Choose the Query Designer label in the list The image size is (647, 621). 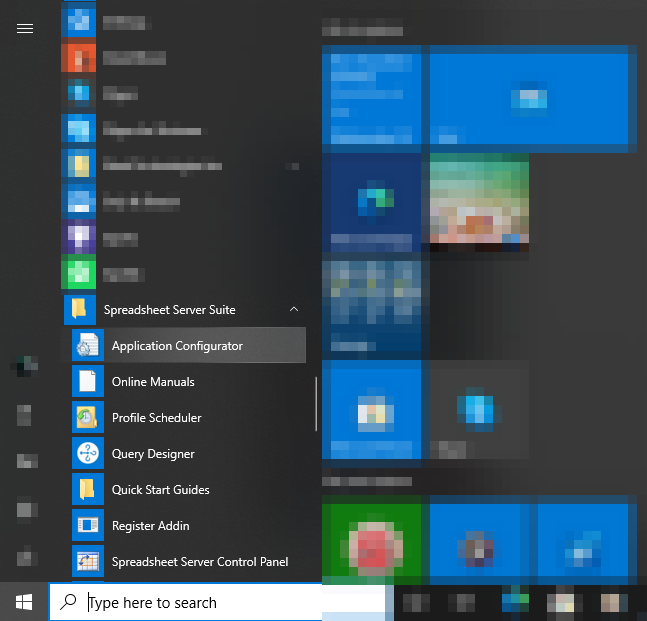pyautogui.click(x=153, y=454)
